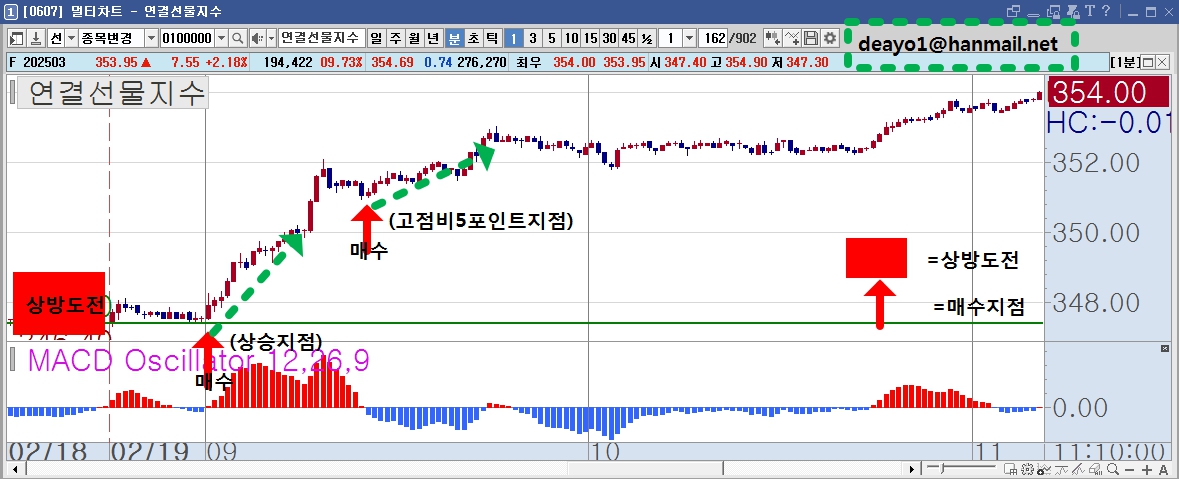Click the magnifier symbol search icon
Viewport: 1179px width, 479px height.
[x=237, y=38]
